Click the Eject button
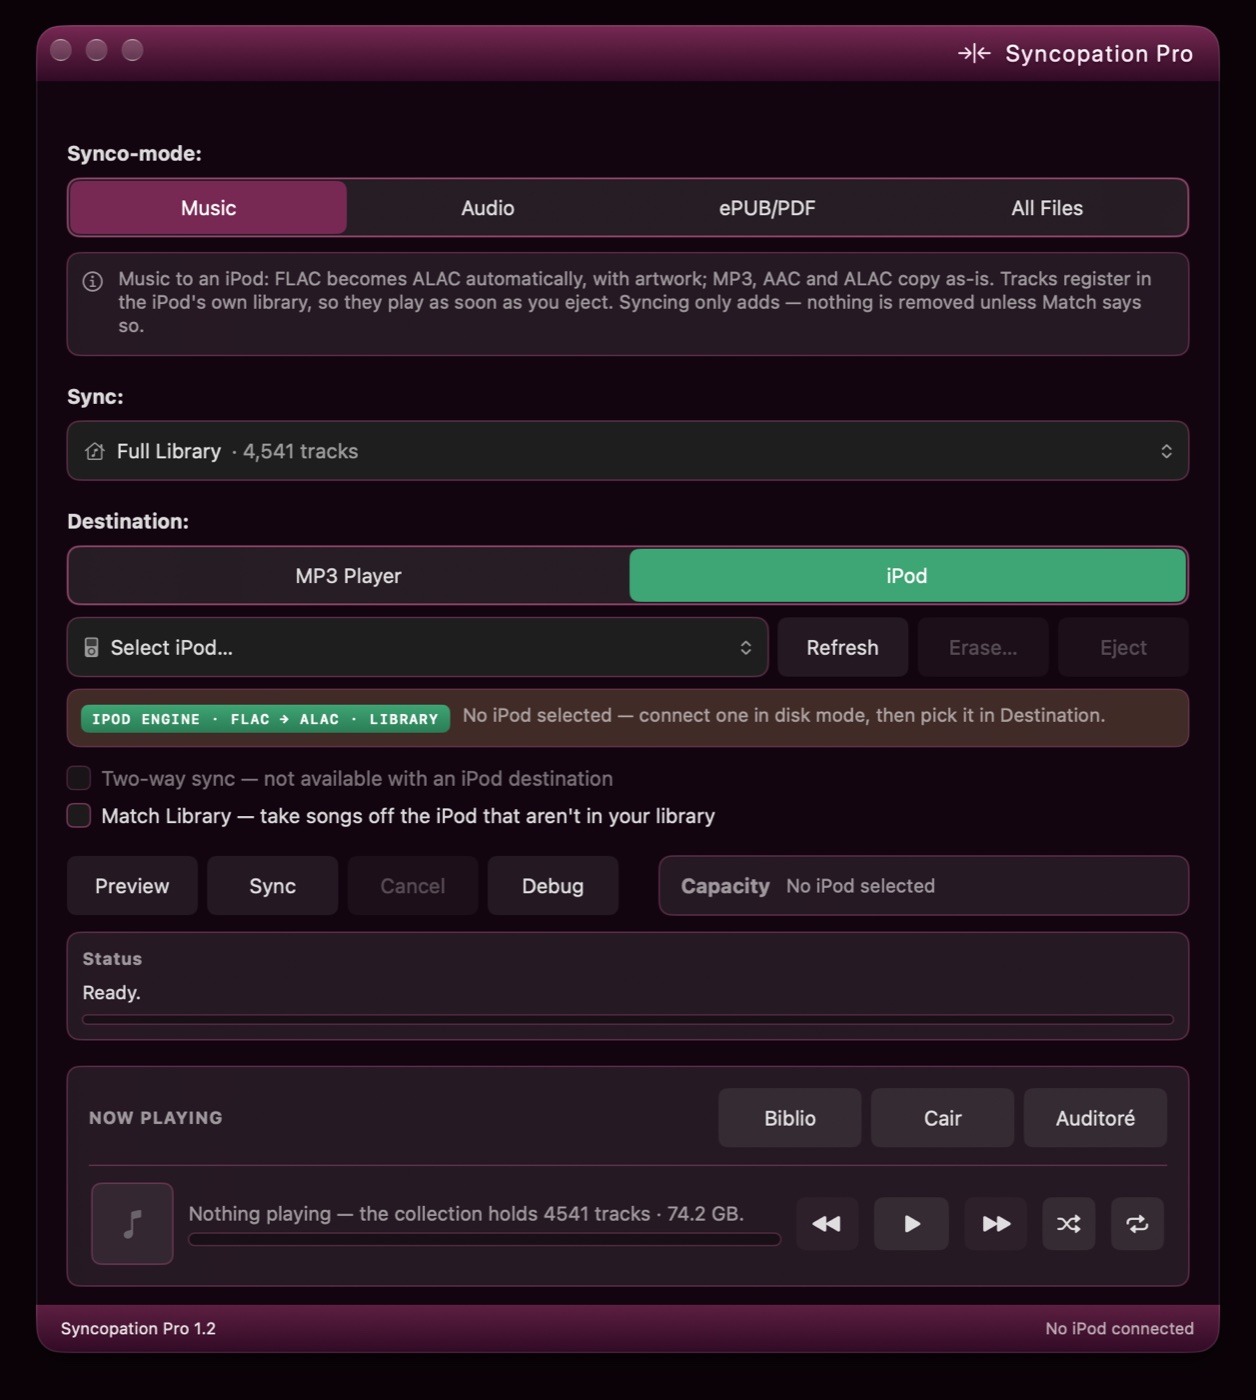 coord(1123,648)
